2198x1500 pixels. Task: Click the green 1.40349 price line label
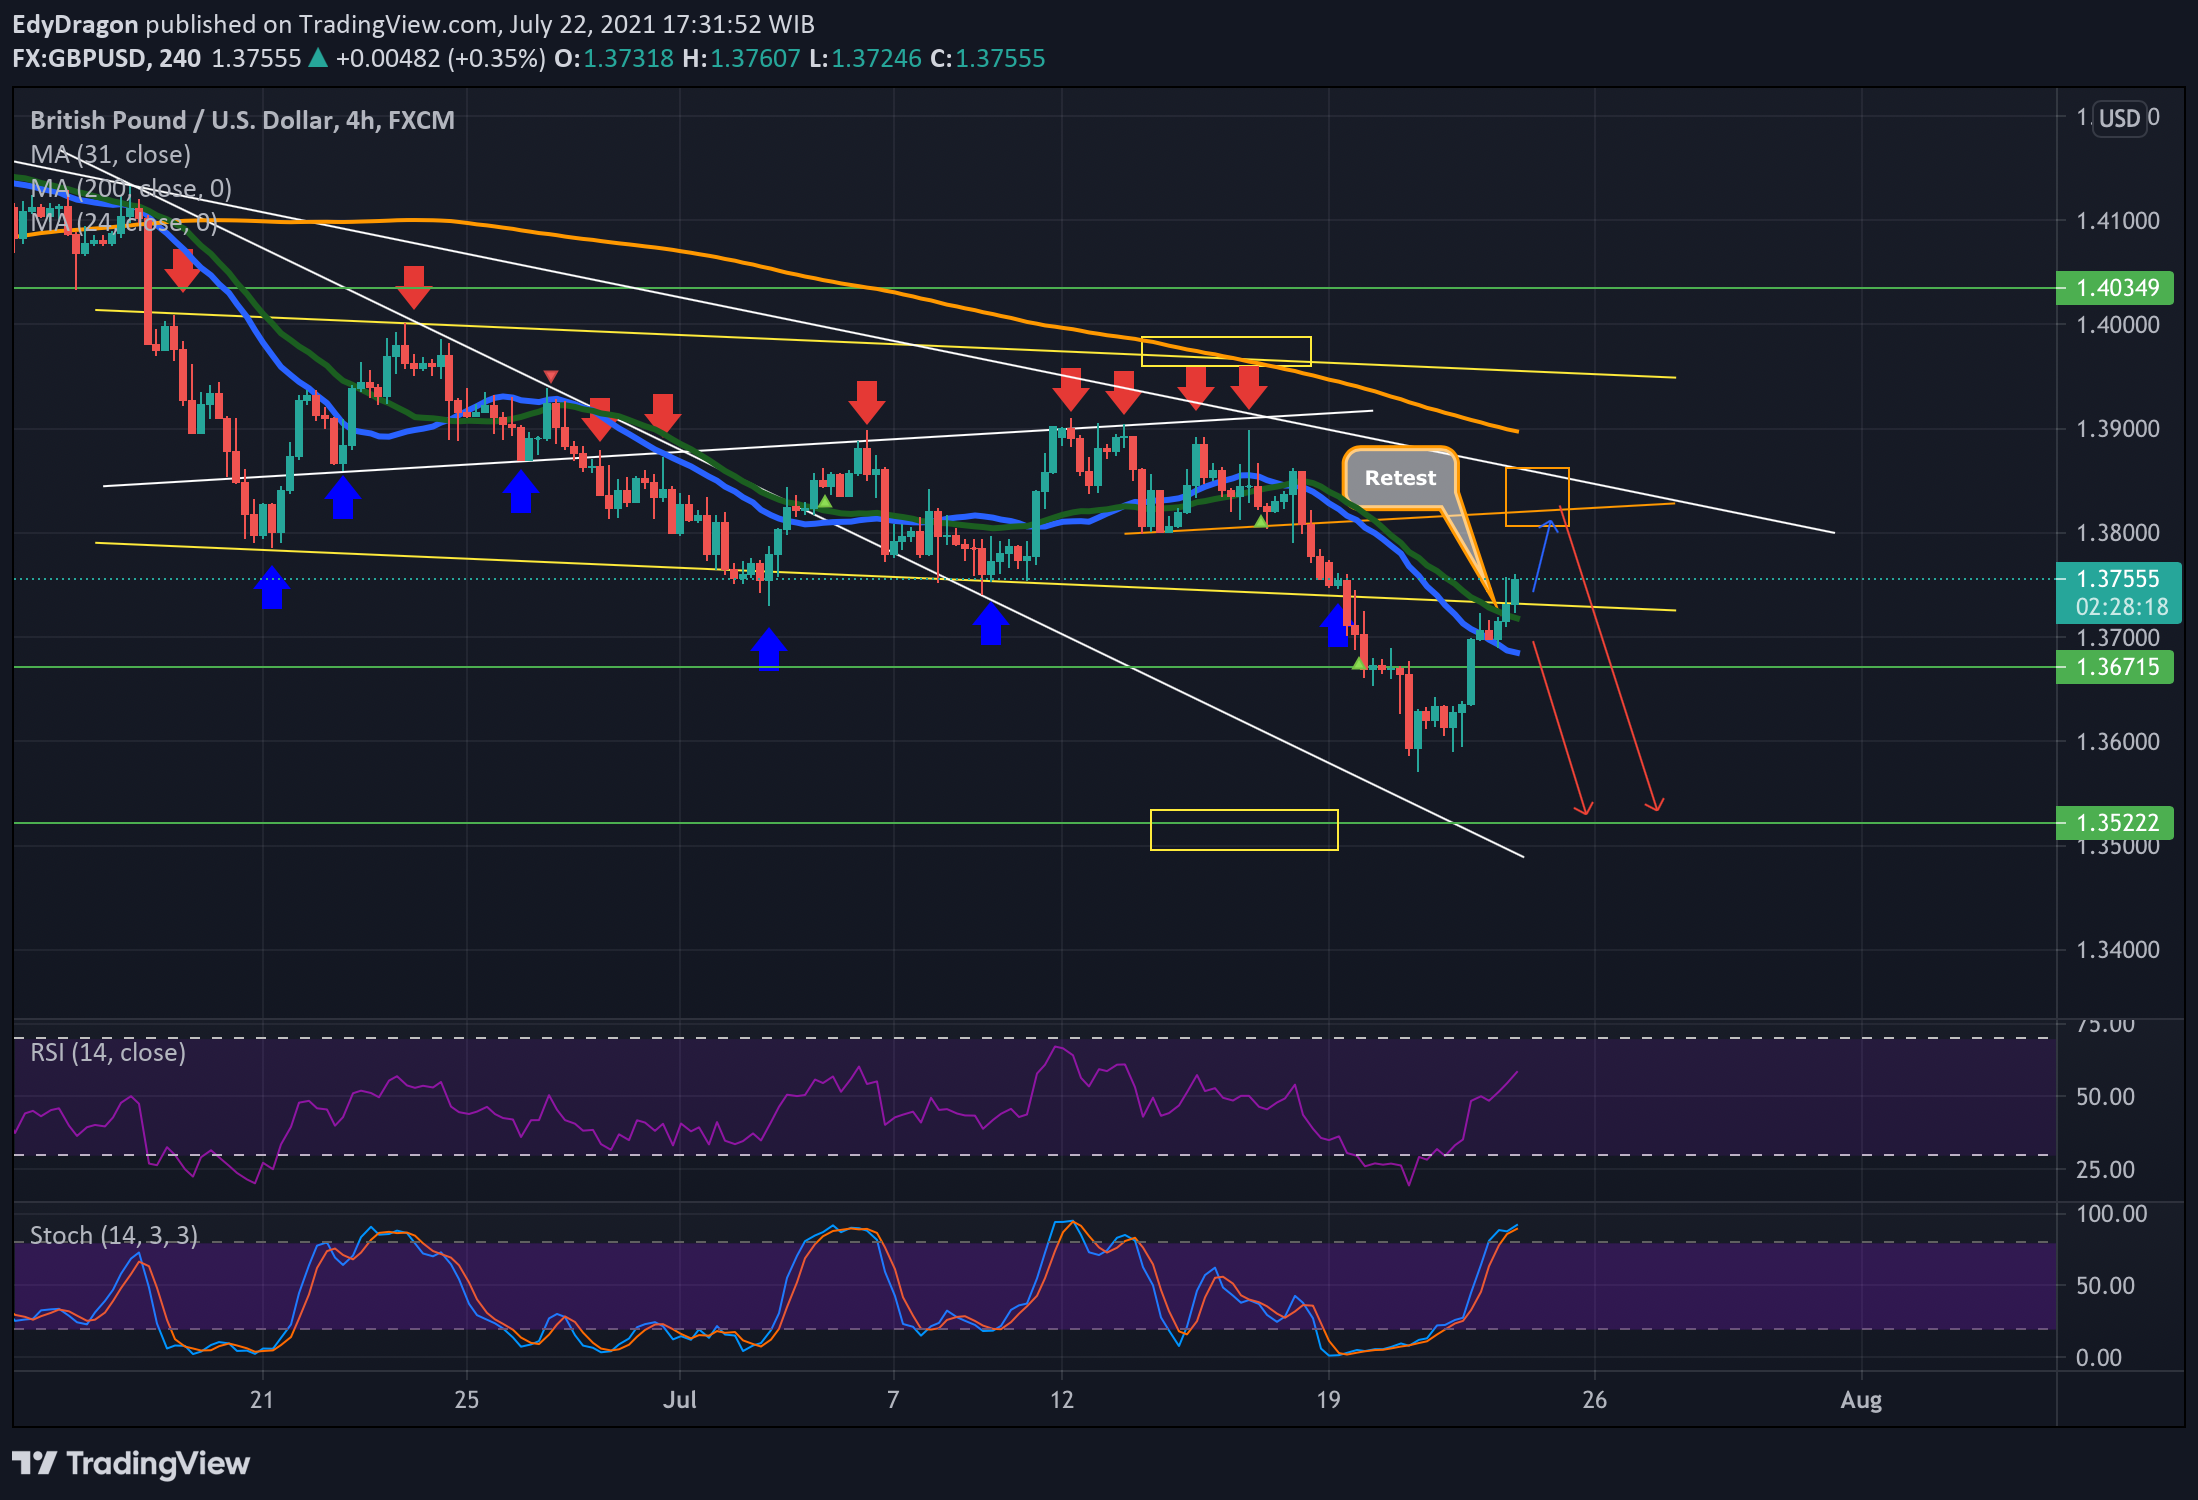pyautogui.click(x=2115, y=288)
